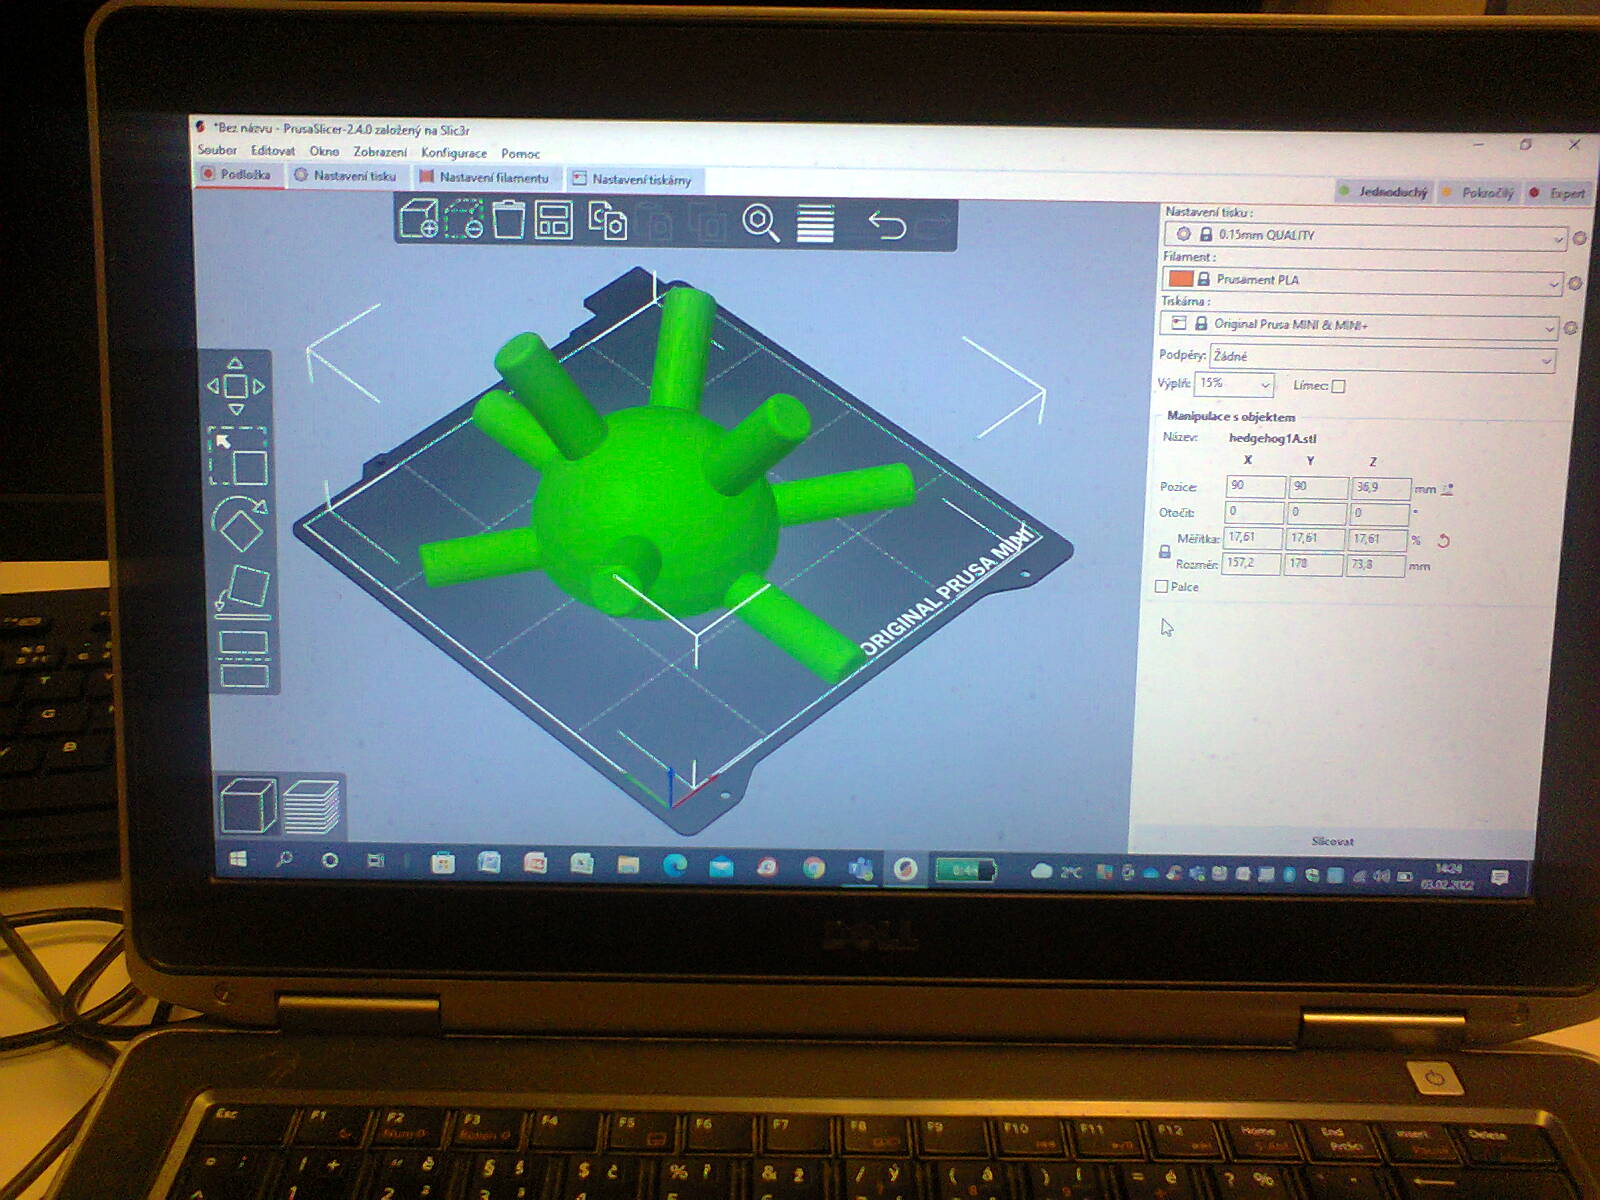Arrange objects on the bed

pyautogui.click(x=553, y=220)
